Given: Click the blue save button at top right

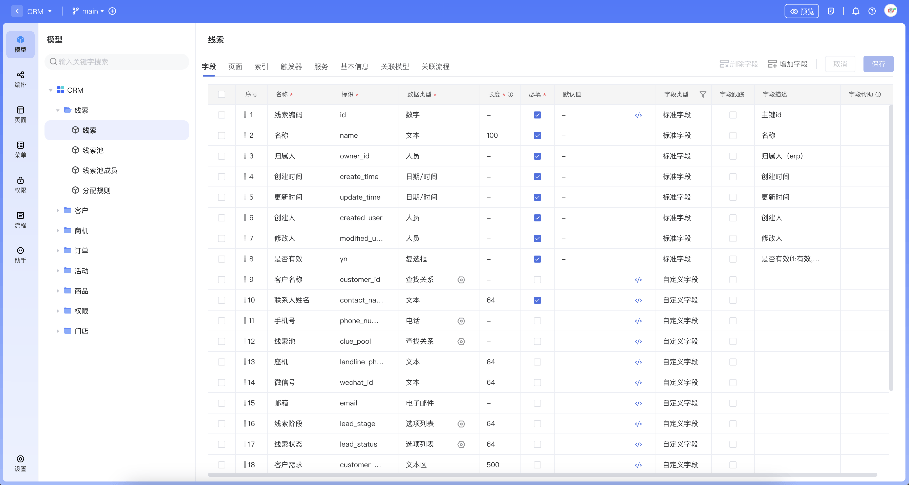Looking at the screenshot, I should (x=878, y=63).
